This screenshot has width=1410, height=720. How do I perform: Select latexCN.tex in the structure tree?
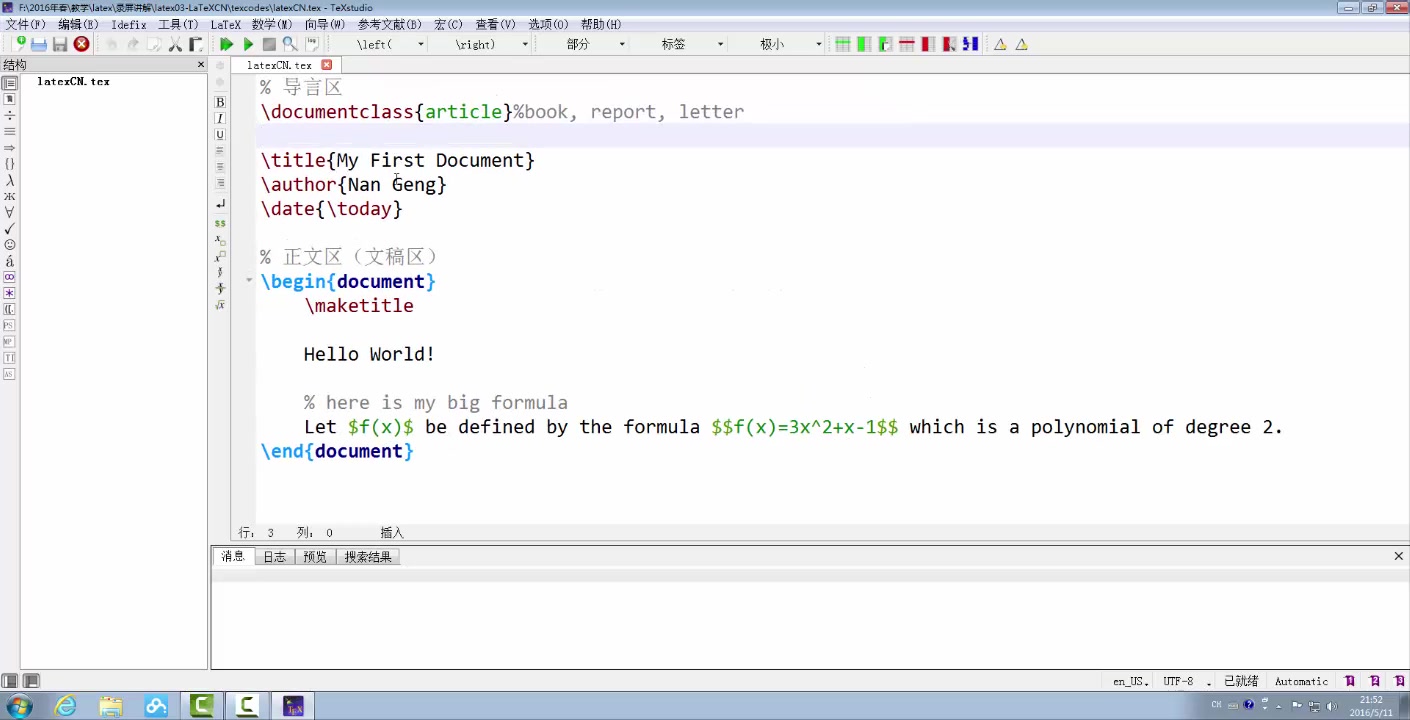[73, 82]
